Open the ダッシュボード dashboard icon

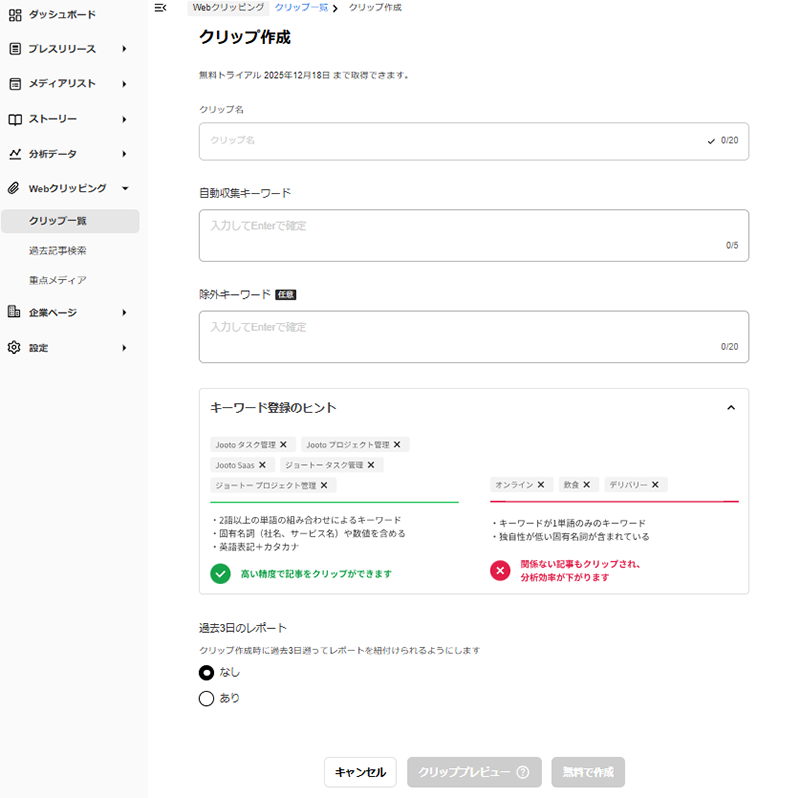tap(15, 14)
